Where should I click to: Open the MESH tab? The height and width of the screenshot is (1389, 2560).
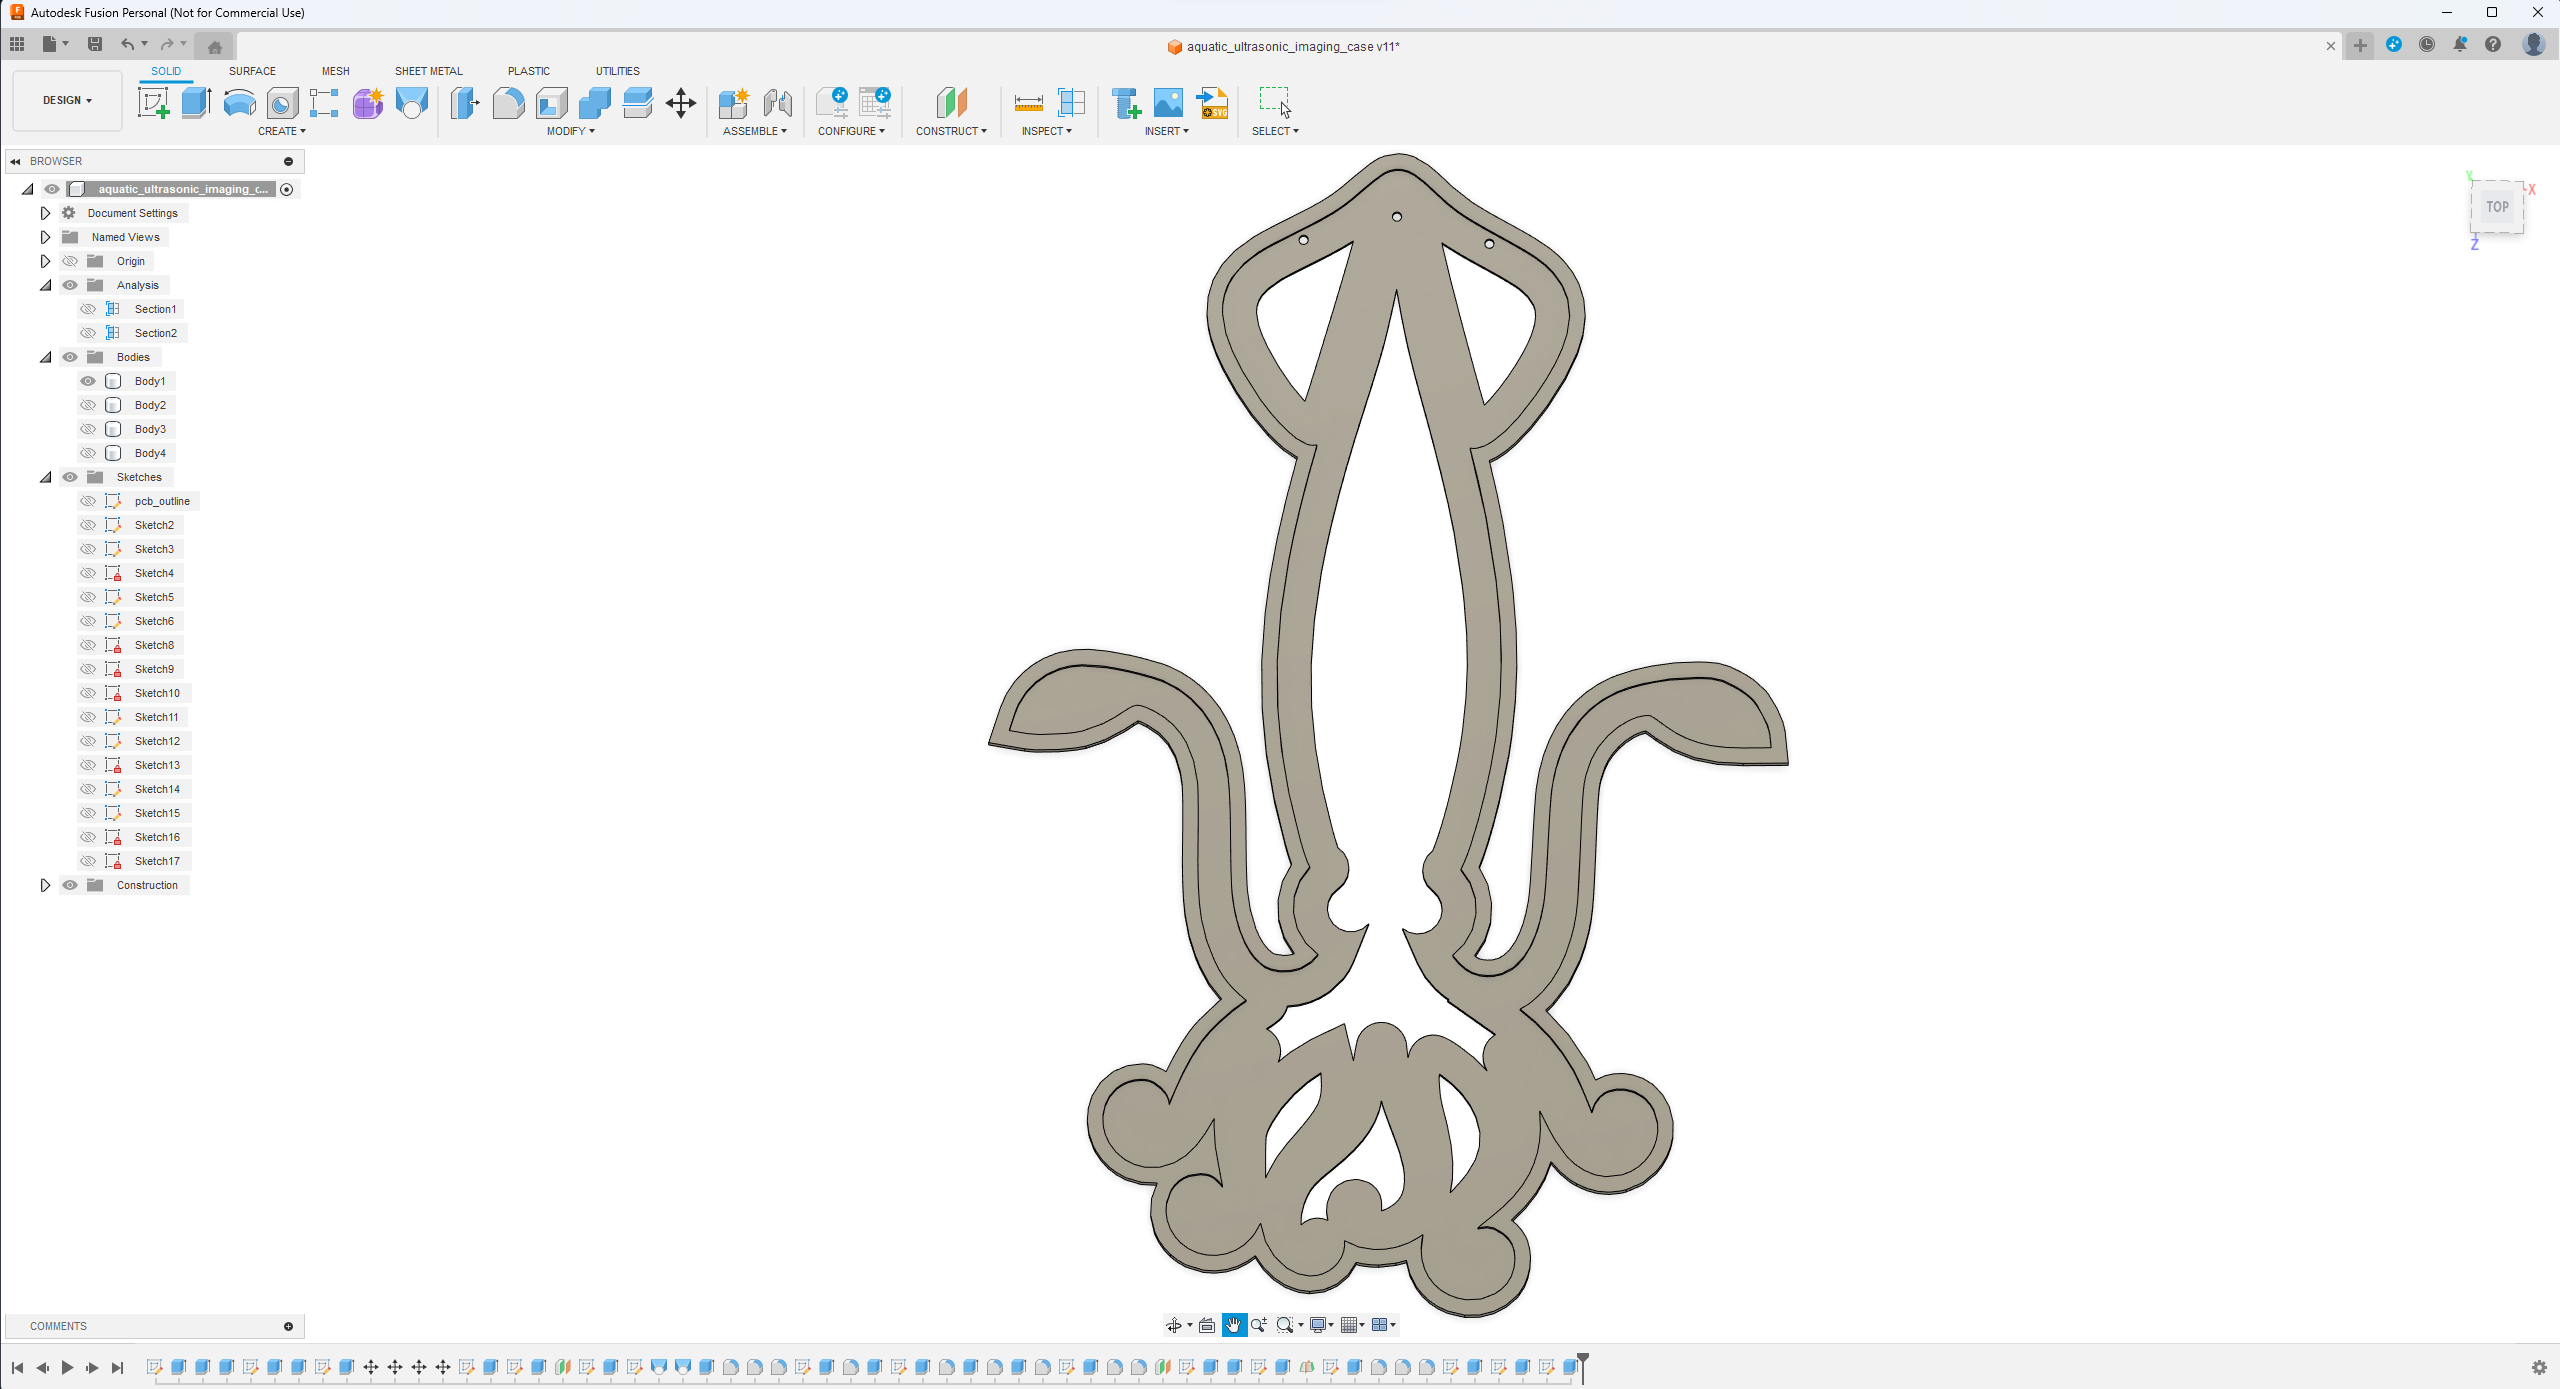coord(335,70)
